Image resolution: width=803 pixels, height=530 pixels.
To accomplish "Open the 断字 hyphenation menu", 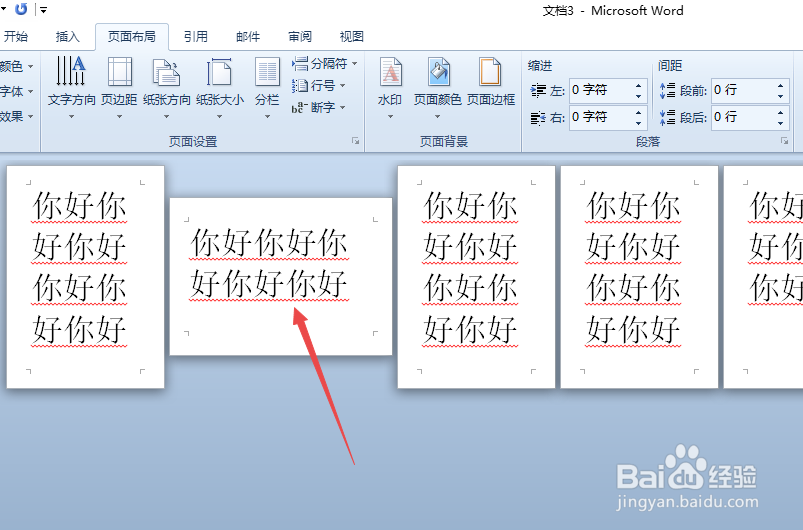I will tap(319, 108).
